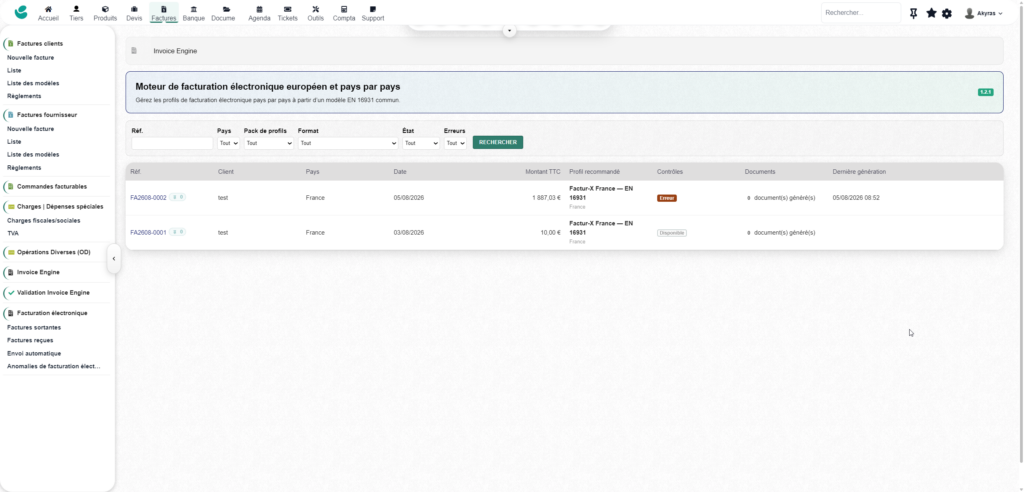Click the 1.2.1 version badge
Screen dimensions: 1024x492
(985, 92)
